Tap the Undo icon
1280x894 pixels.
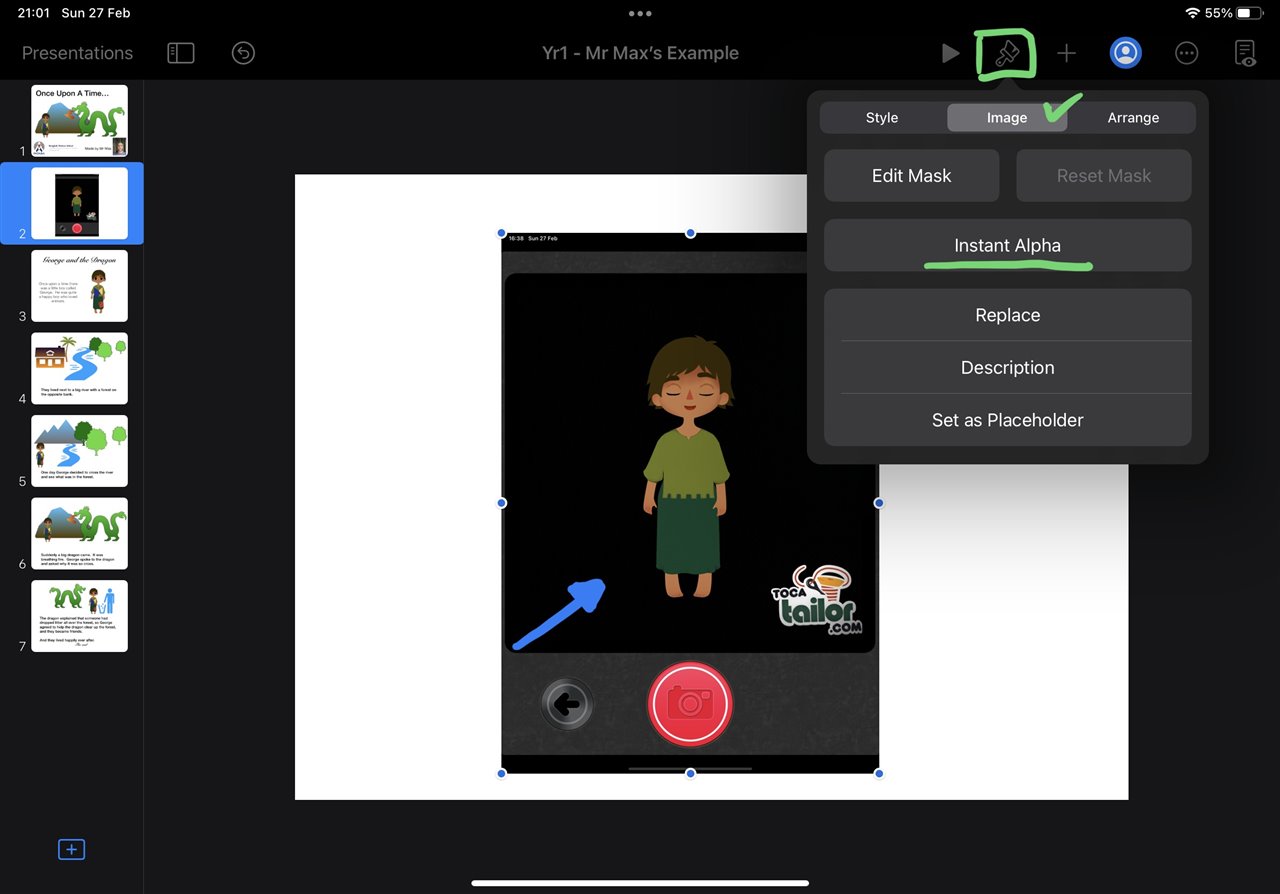click(243, 53)
